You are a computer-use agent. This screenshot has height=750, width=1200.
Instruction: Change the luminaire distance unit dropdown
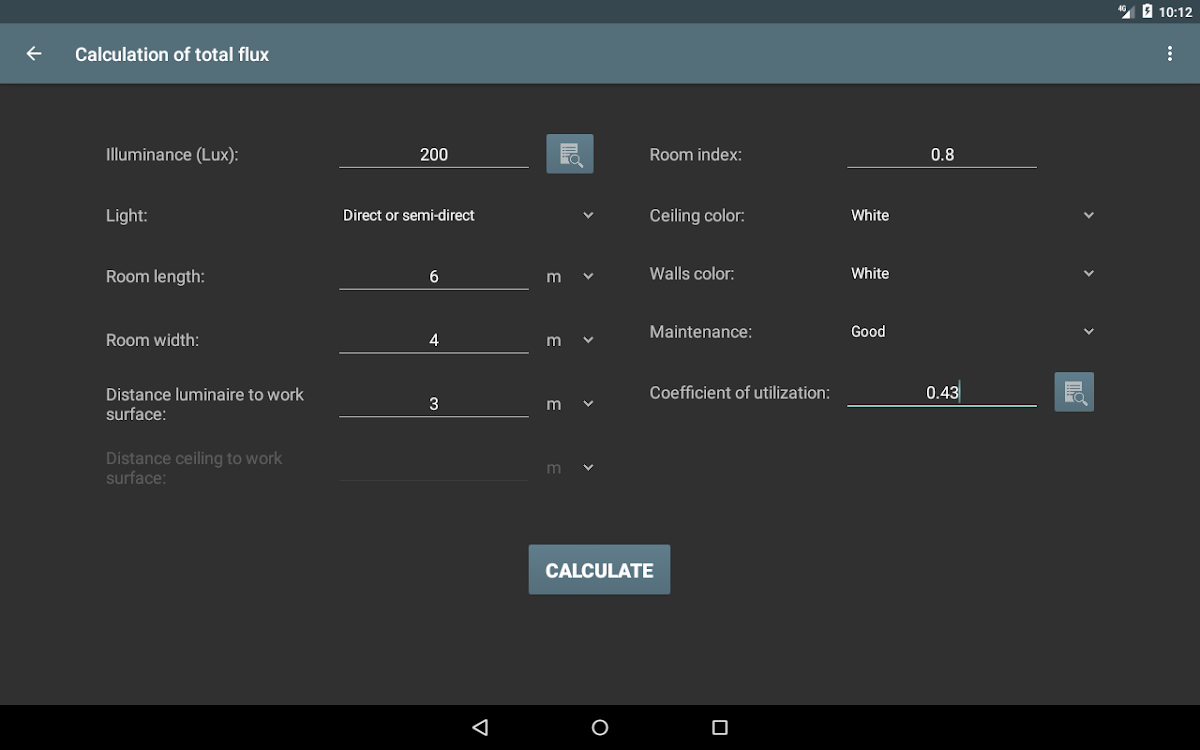(570, 404)
